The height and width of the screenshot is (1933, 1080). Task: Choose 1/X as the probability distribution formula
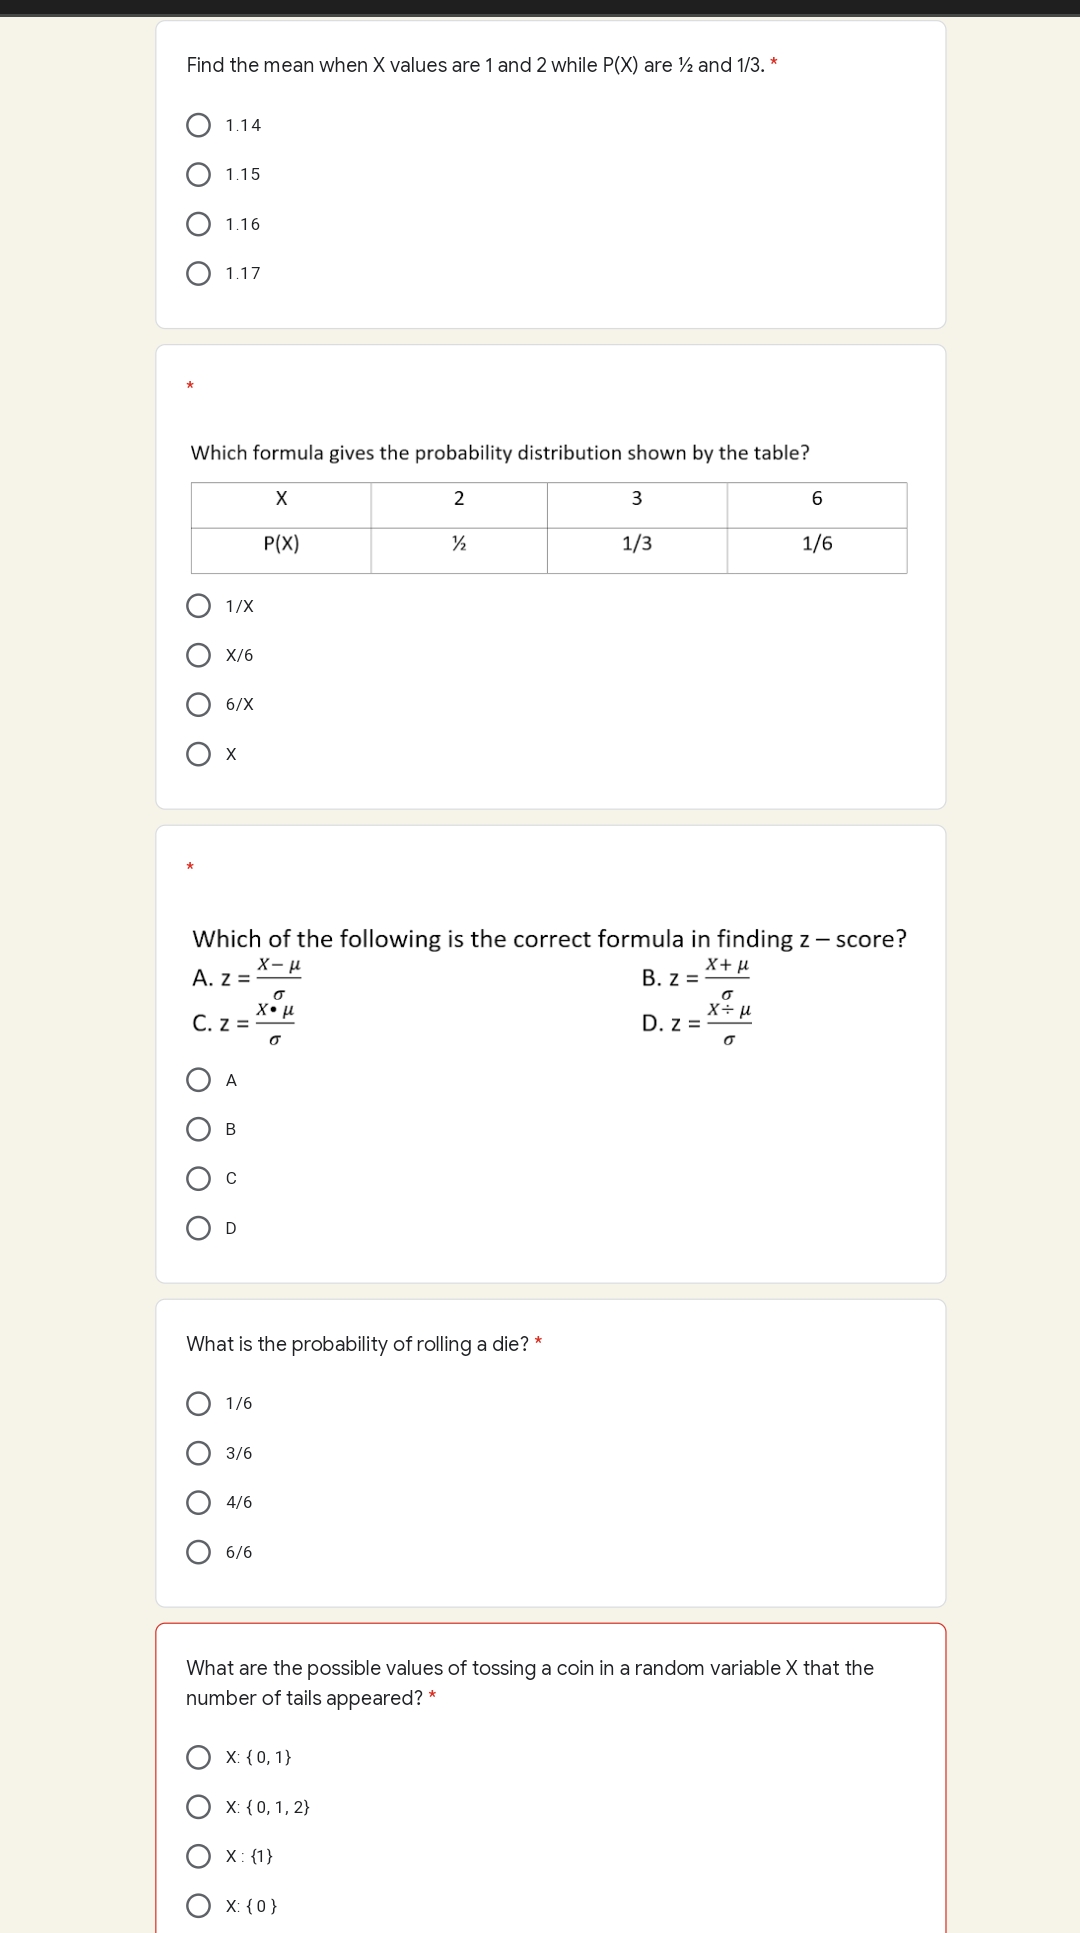pos(198,604)
